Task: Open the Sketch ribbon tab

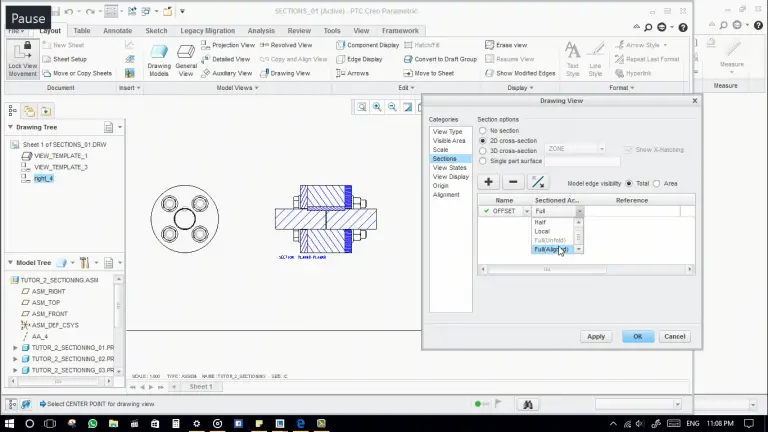Action: point(156,30)
